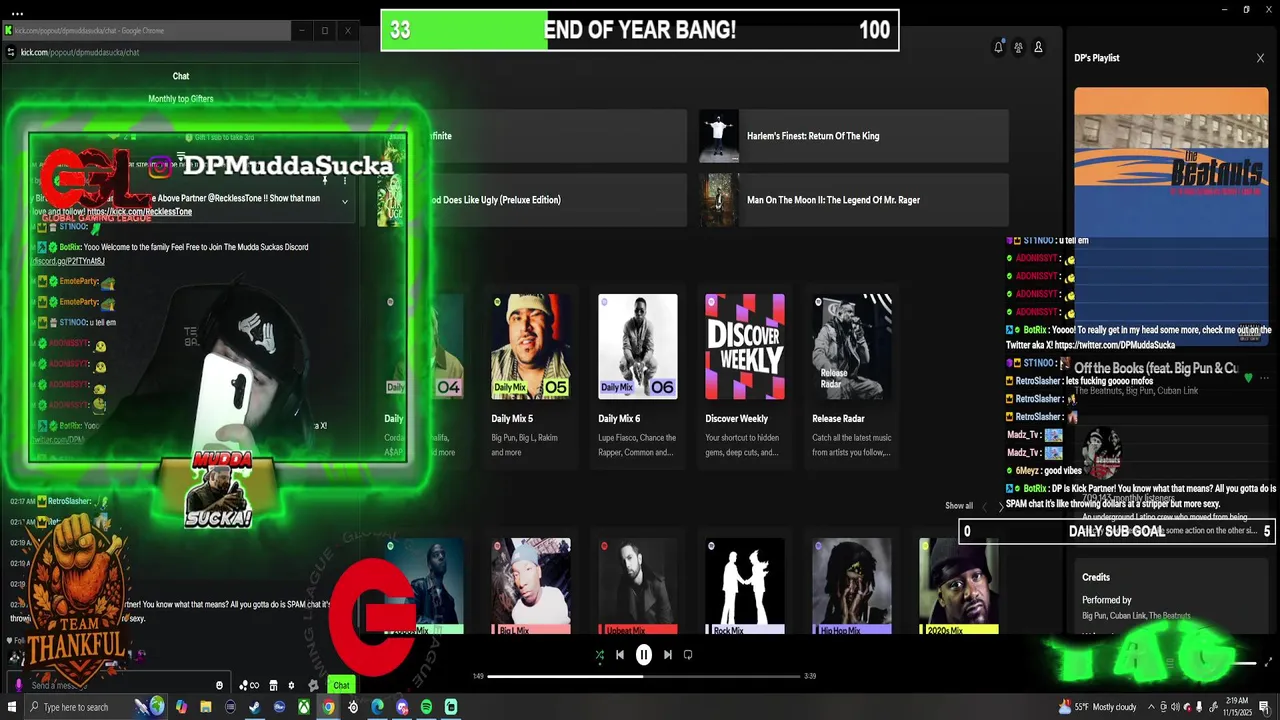Open the Windows notification center
The height and width of the screenshot is (720, 1280).
[1264, 707]
